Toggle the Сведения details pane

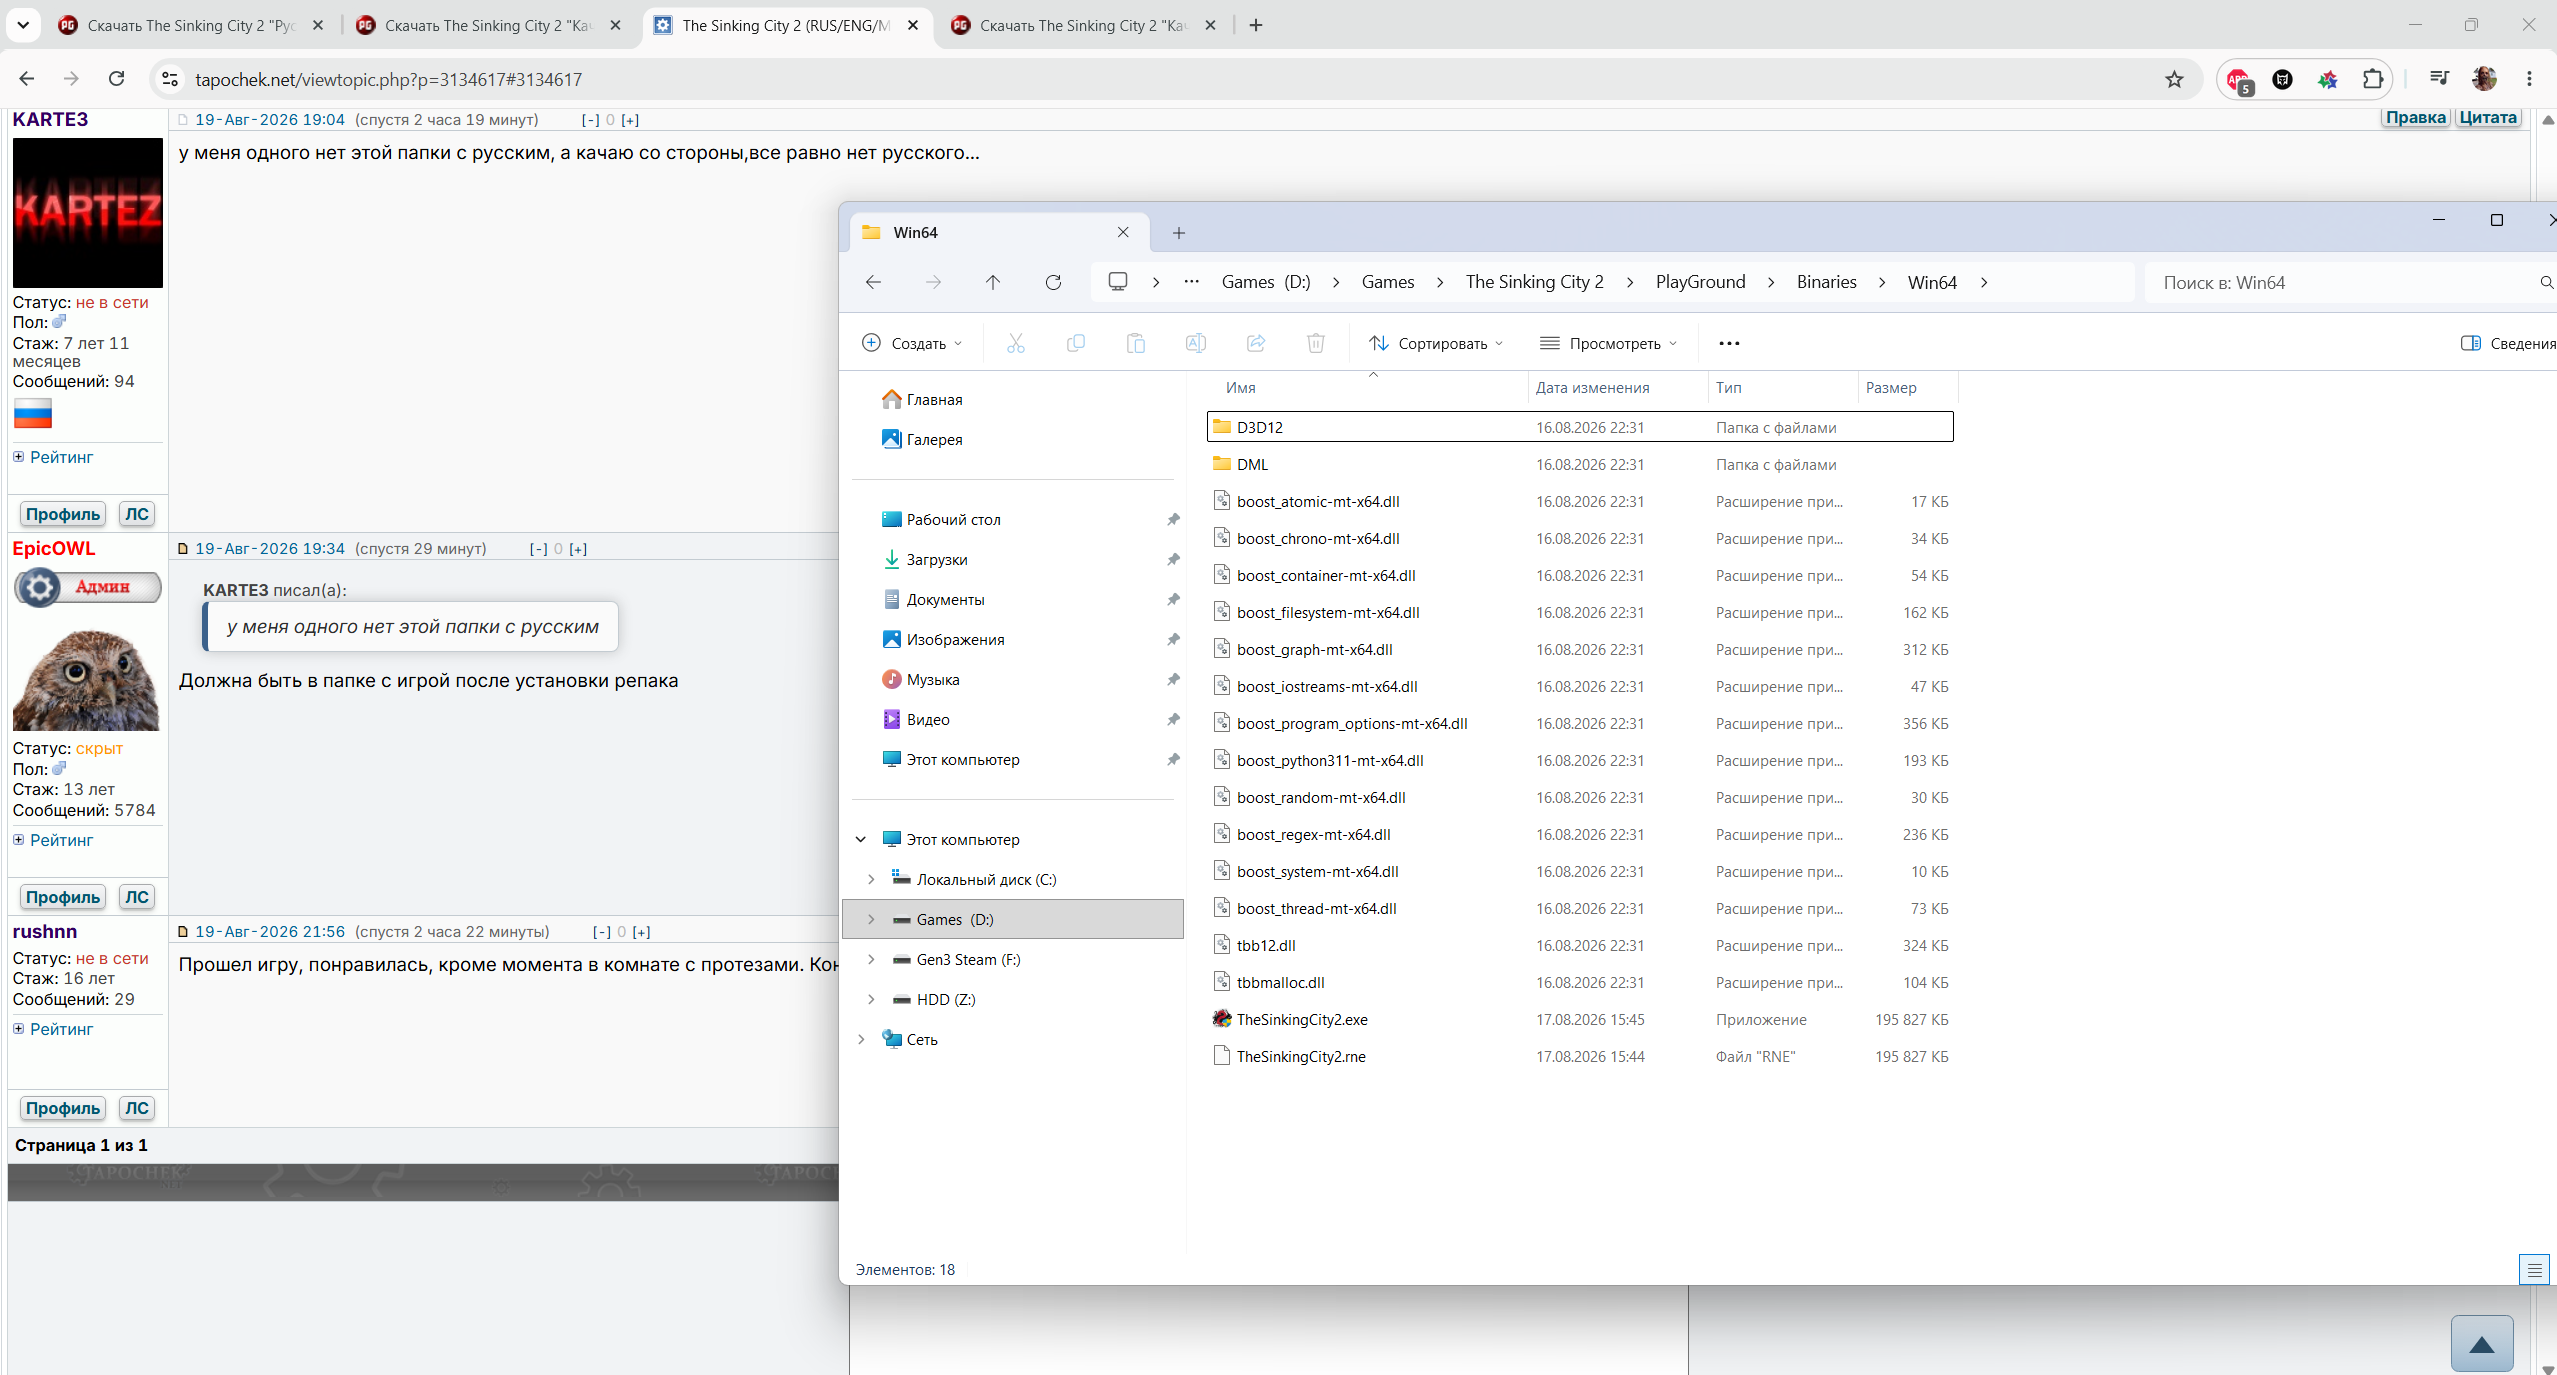pyautogui.click(x=2507, y=343)
